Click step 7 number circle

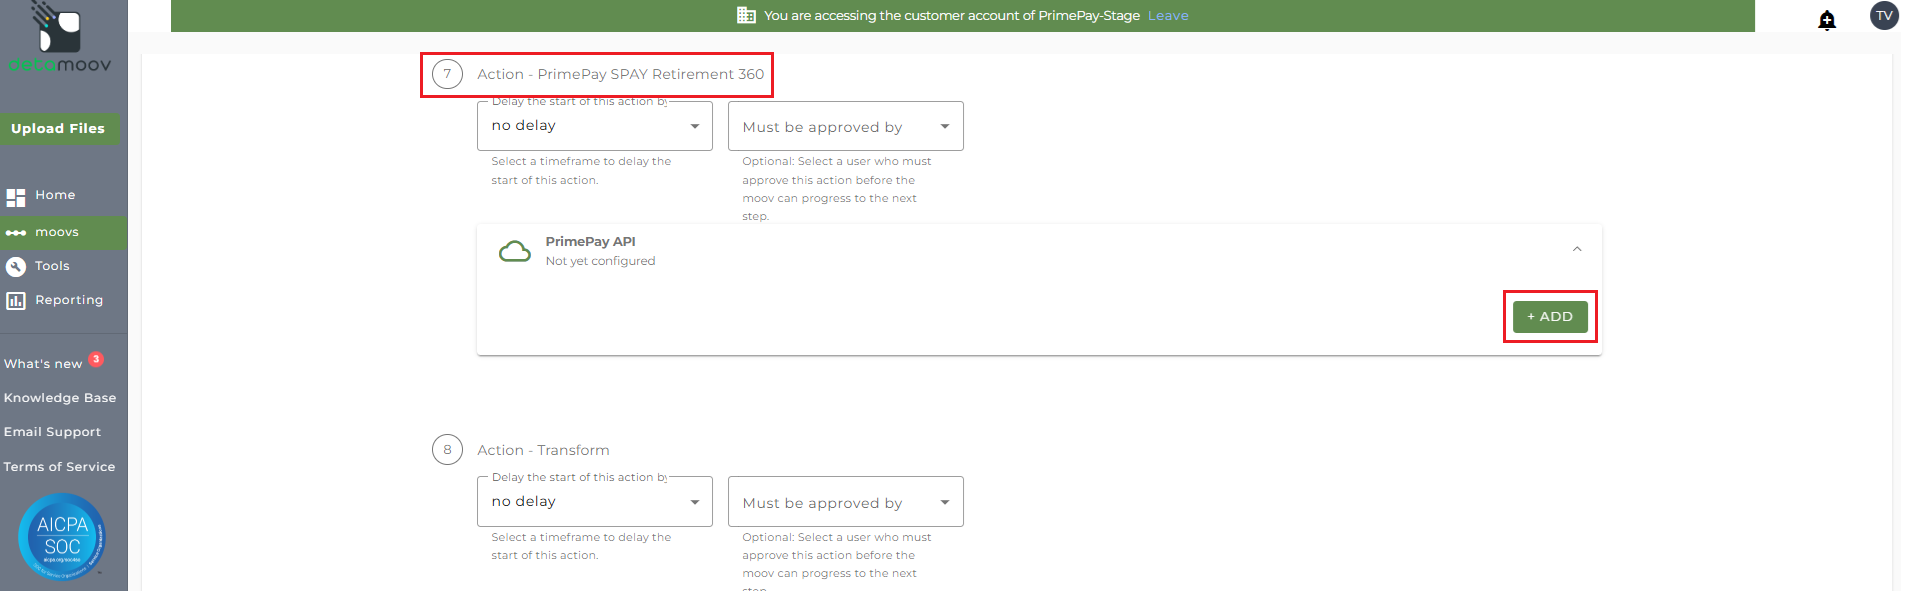447,74
